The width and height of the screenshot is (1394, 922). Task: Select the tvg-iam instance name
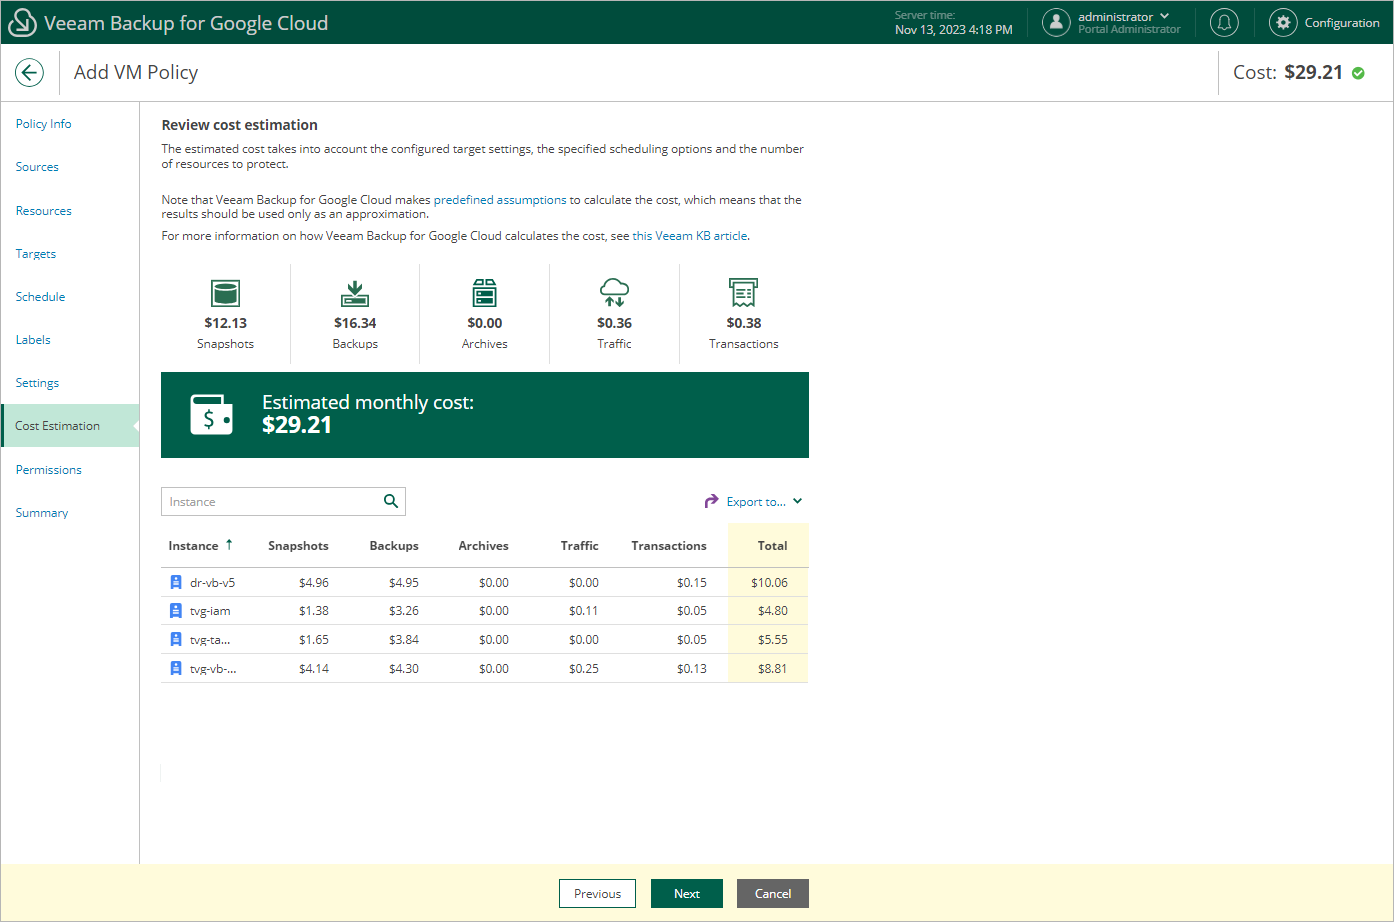click(x=210, y=611)
